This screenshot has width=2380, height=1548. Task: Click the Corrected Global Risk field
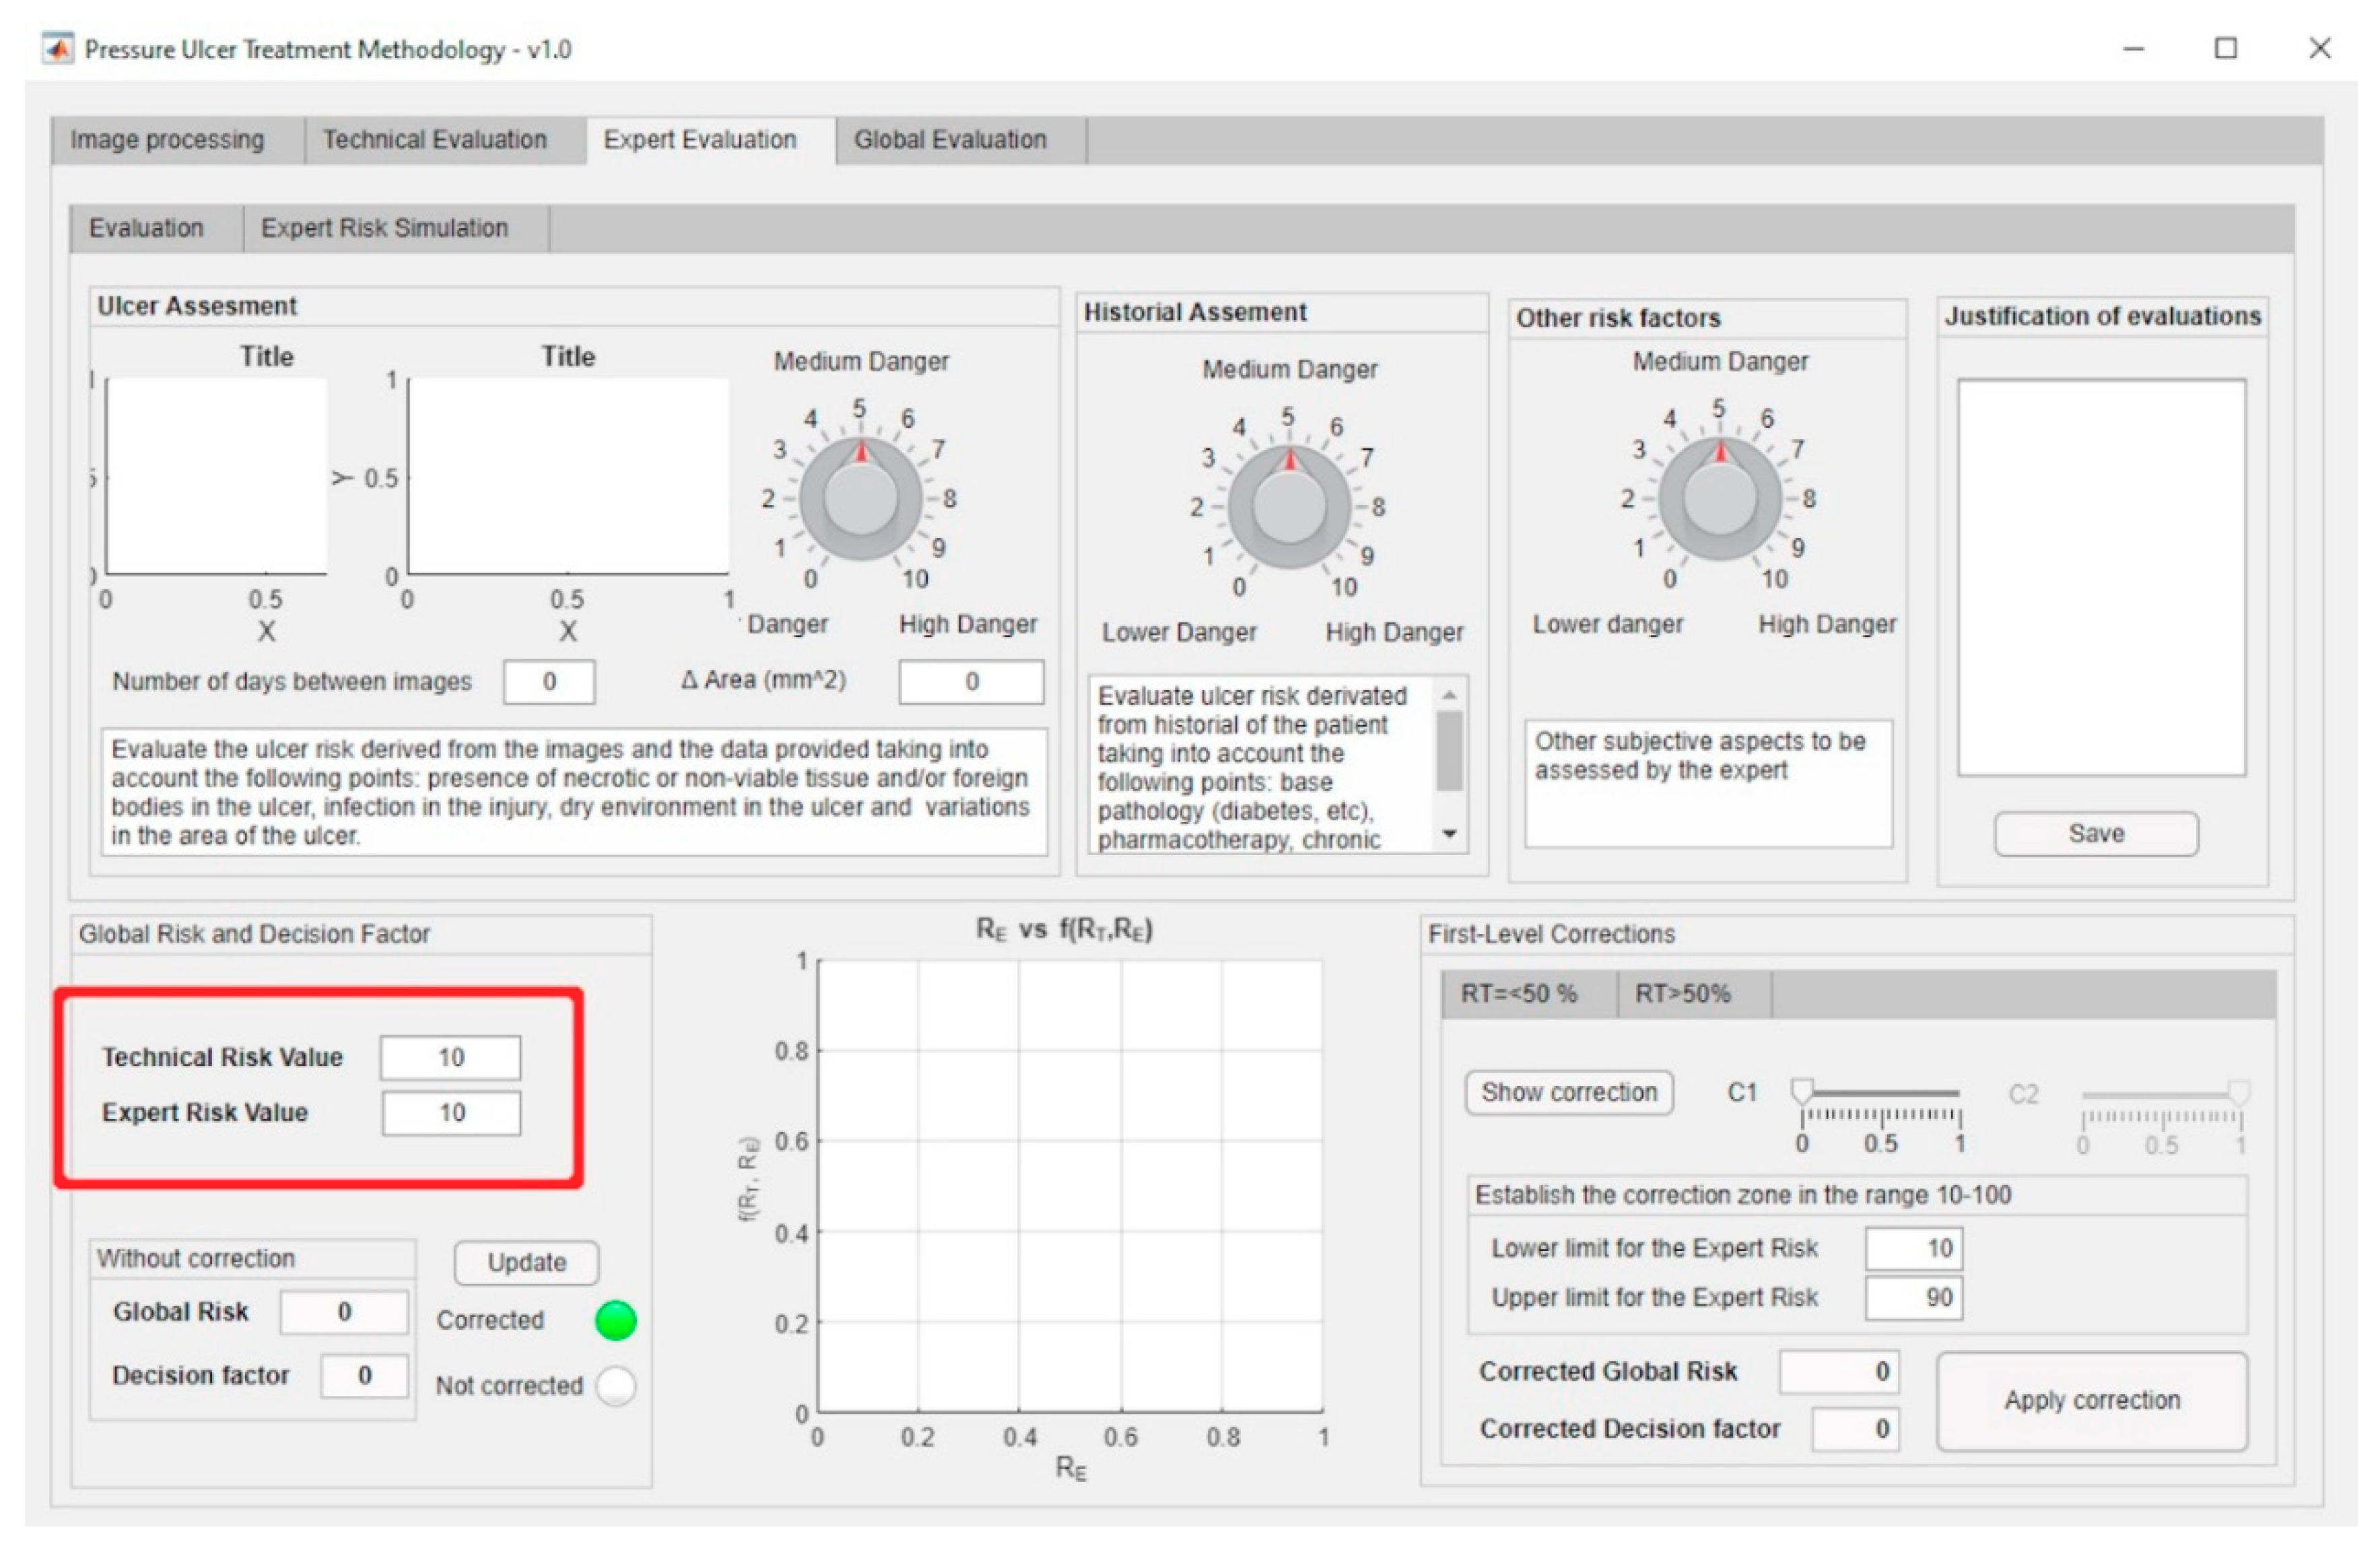[1839, 1371]
